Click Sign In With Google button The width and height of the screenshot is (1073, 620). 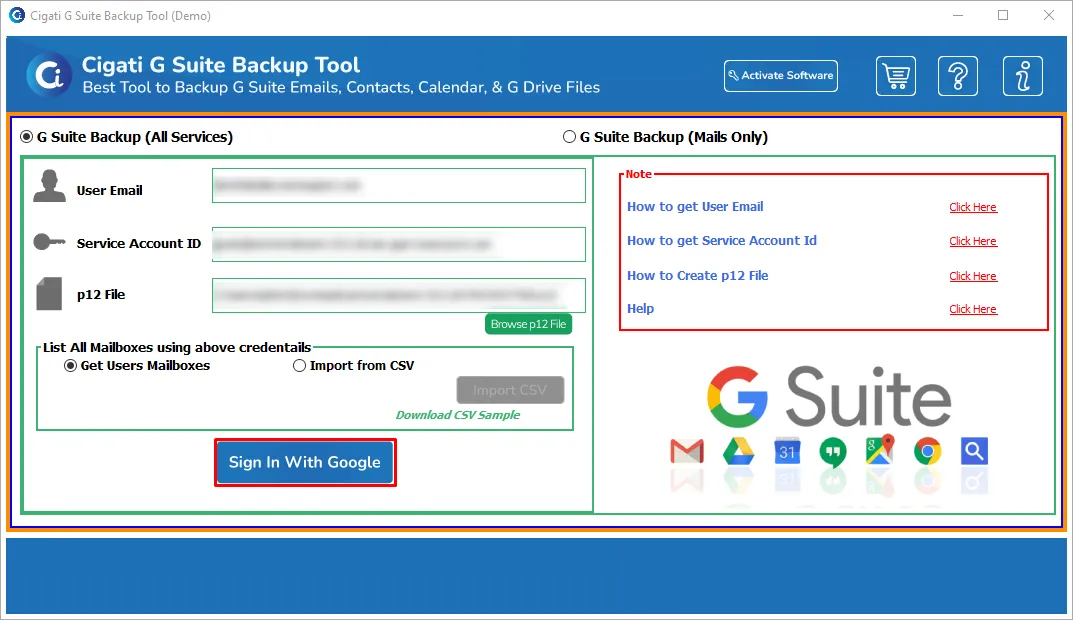click(x=305, y=463)
